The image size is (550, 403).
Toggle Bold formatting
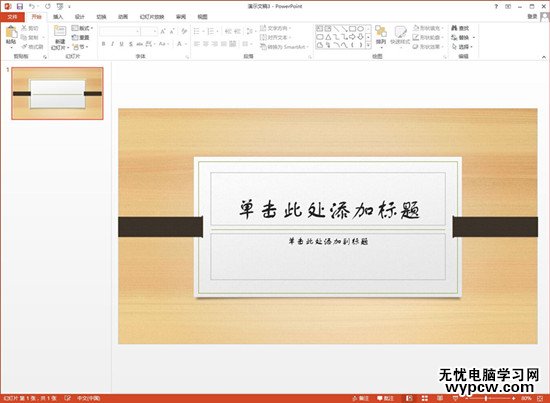(x=103, y=44)
